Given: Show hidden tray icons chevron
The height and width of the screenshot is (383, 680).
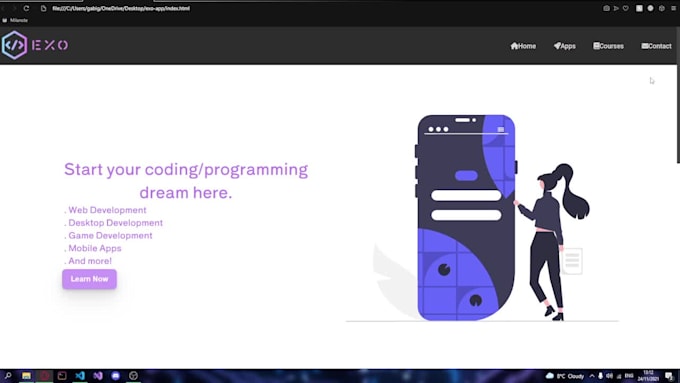Looking at the screenshot, I should coord(592,376).
